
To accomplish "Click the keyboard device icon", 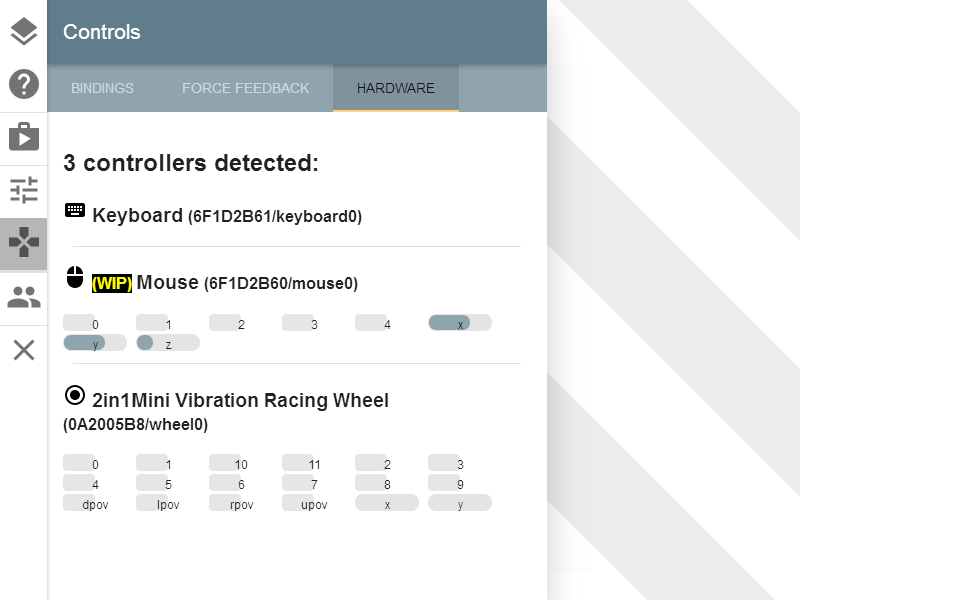I will pyautogui.click(x=75, y=211).
